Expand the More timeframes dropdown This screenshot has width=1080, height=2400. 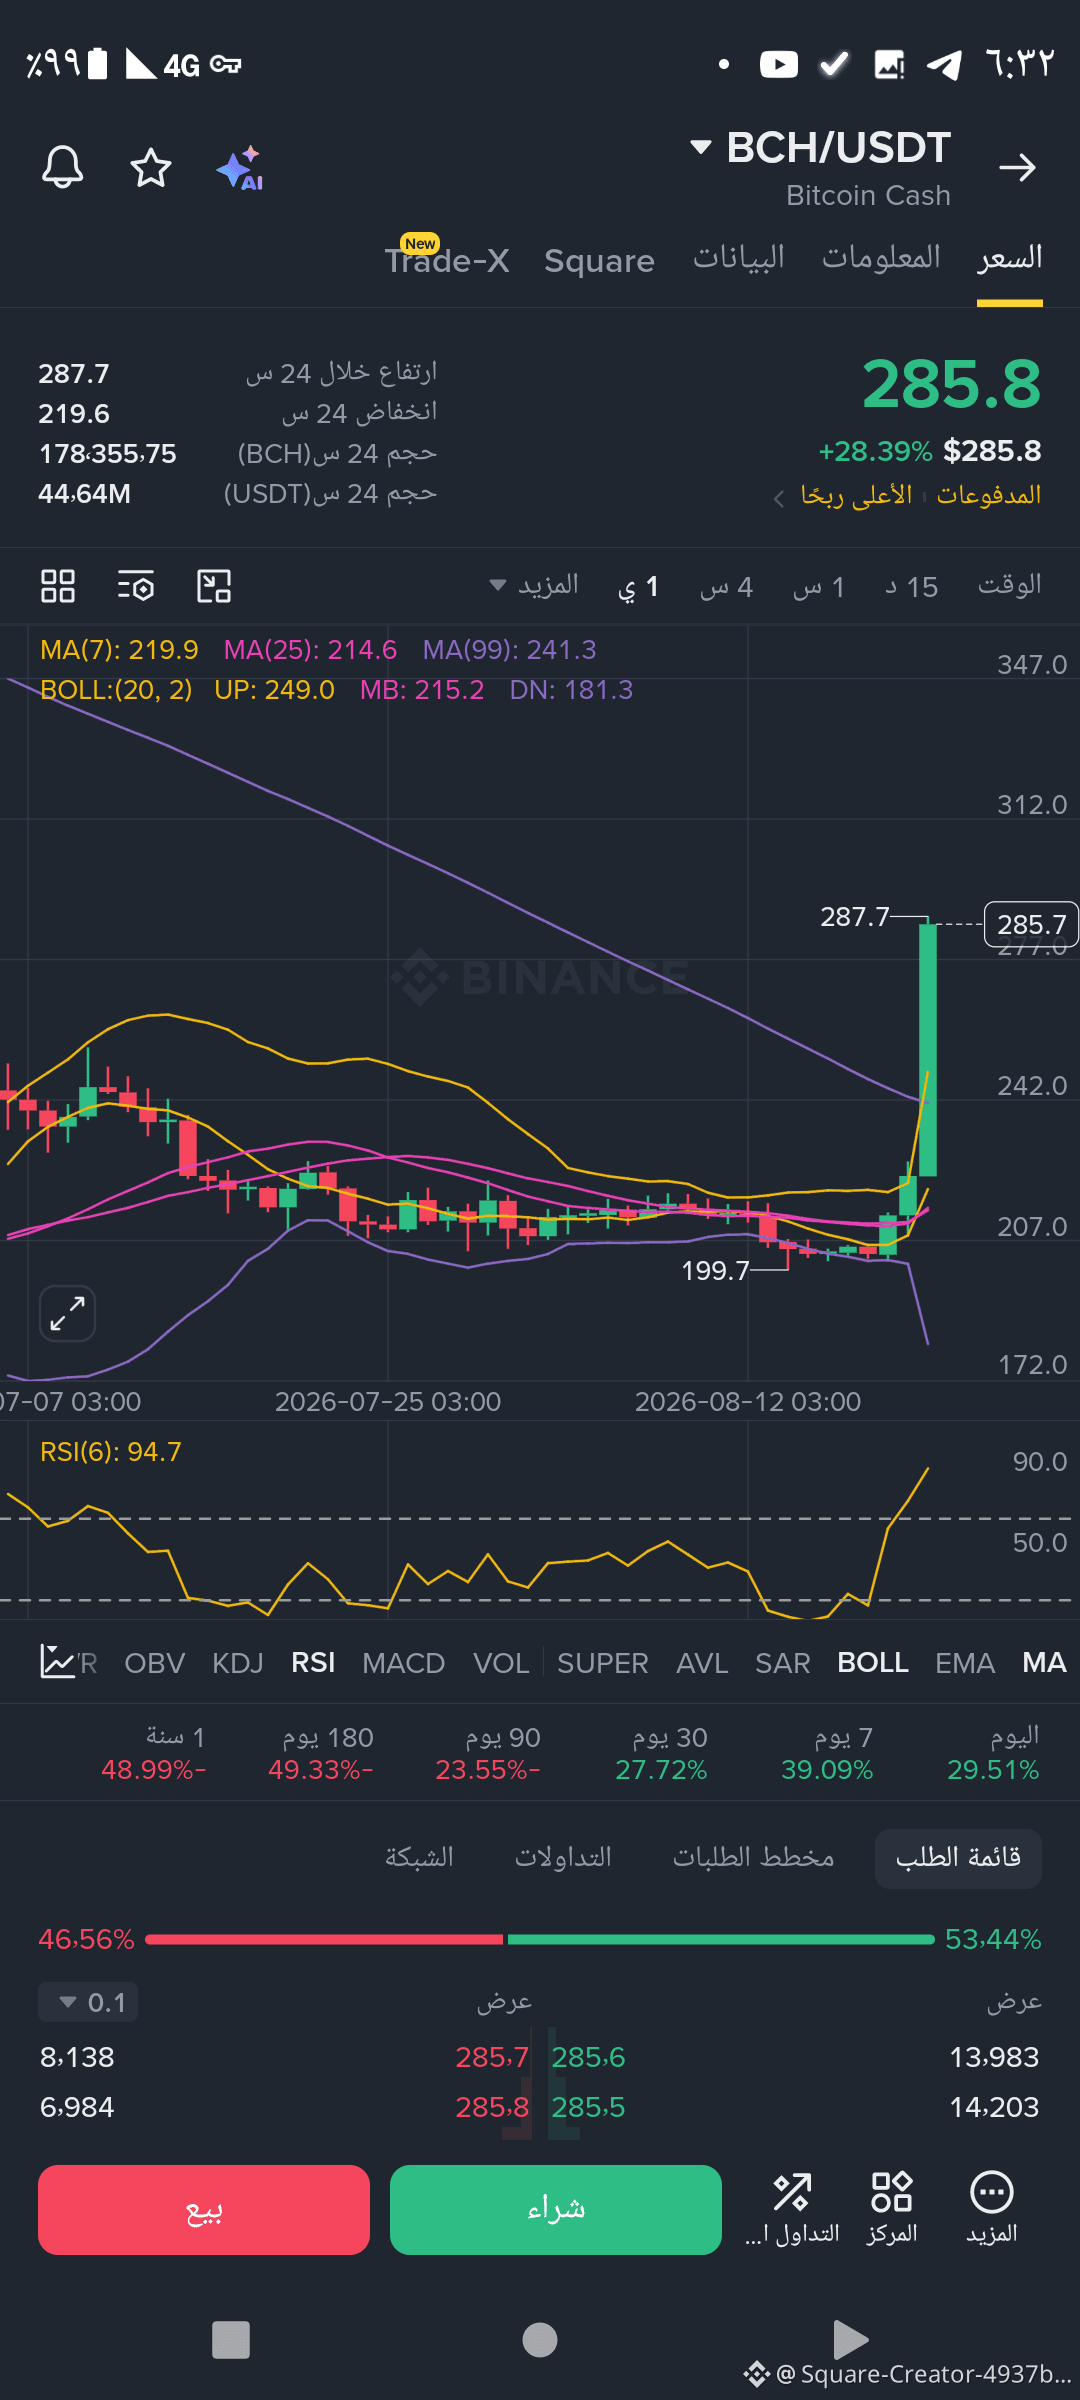coord(534,585)
